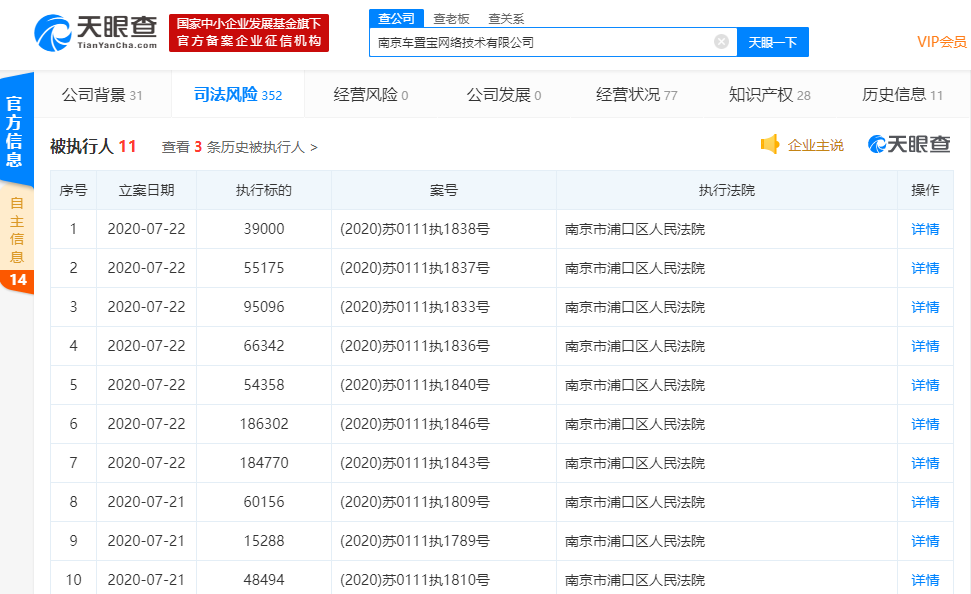Screen dimensions: 971x594
Task: Click execution amount 39000
Action: point(264,229)
